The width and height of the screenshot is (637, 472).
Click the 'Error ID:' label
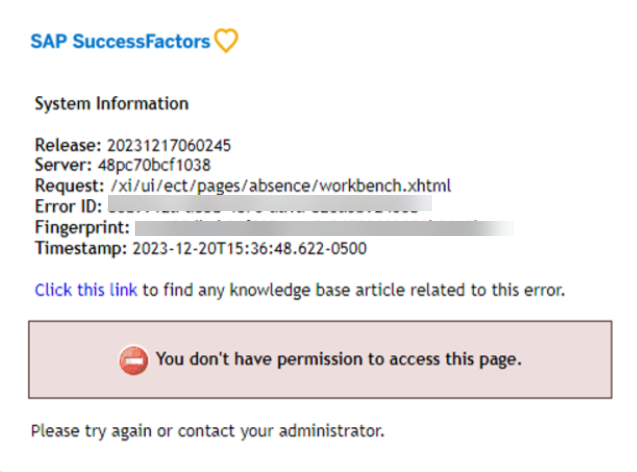(x=68, y=206)
